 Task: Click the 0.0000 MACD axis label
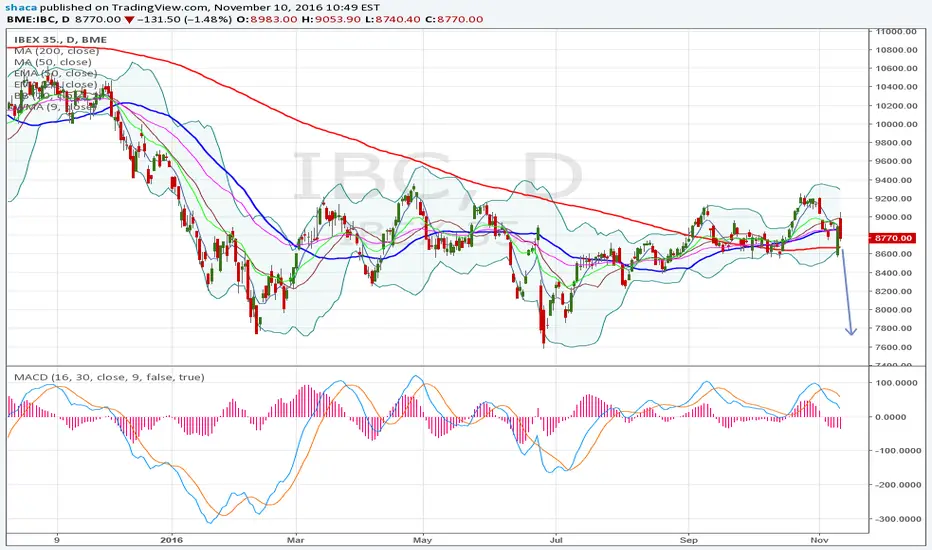coord(891,417)
